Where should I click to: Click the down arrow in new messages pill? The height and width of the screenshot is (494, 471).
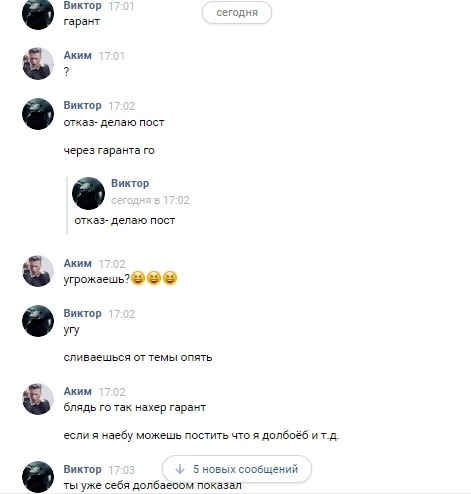180,469
